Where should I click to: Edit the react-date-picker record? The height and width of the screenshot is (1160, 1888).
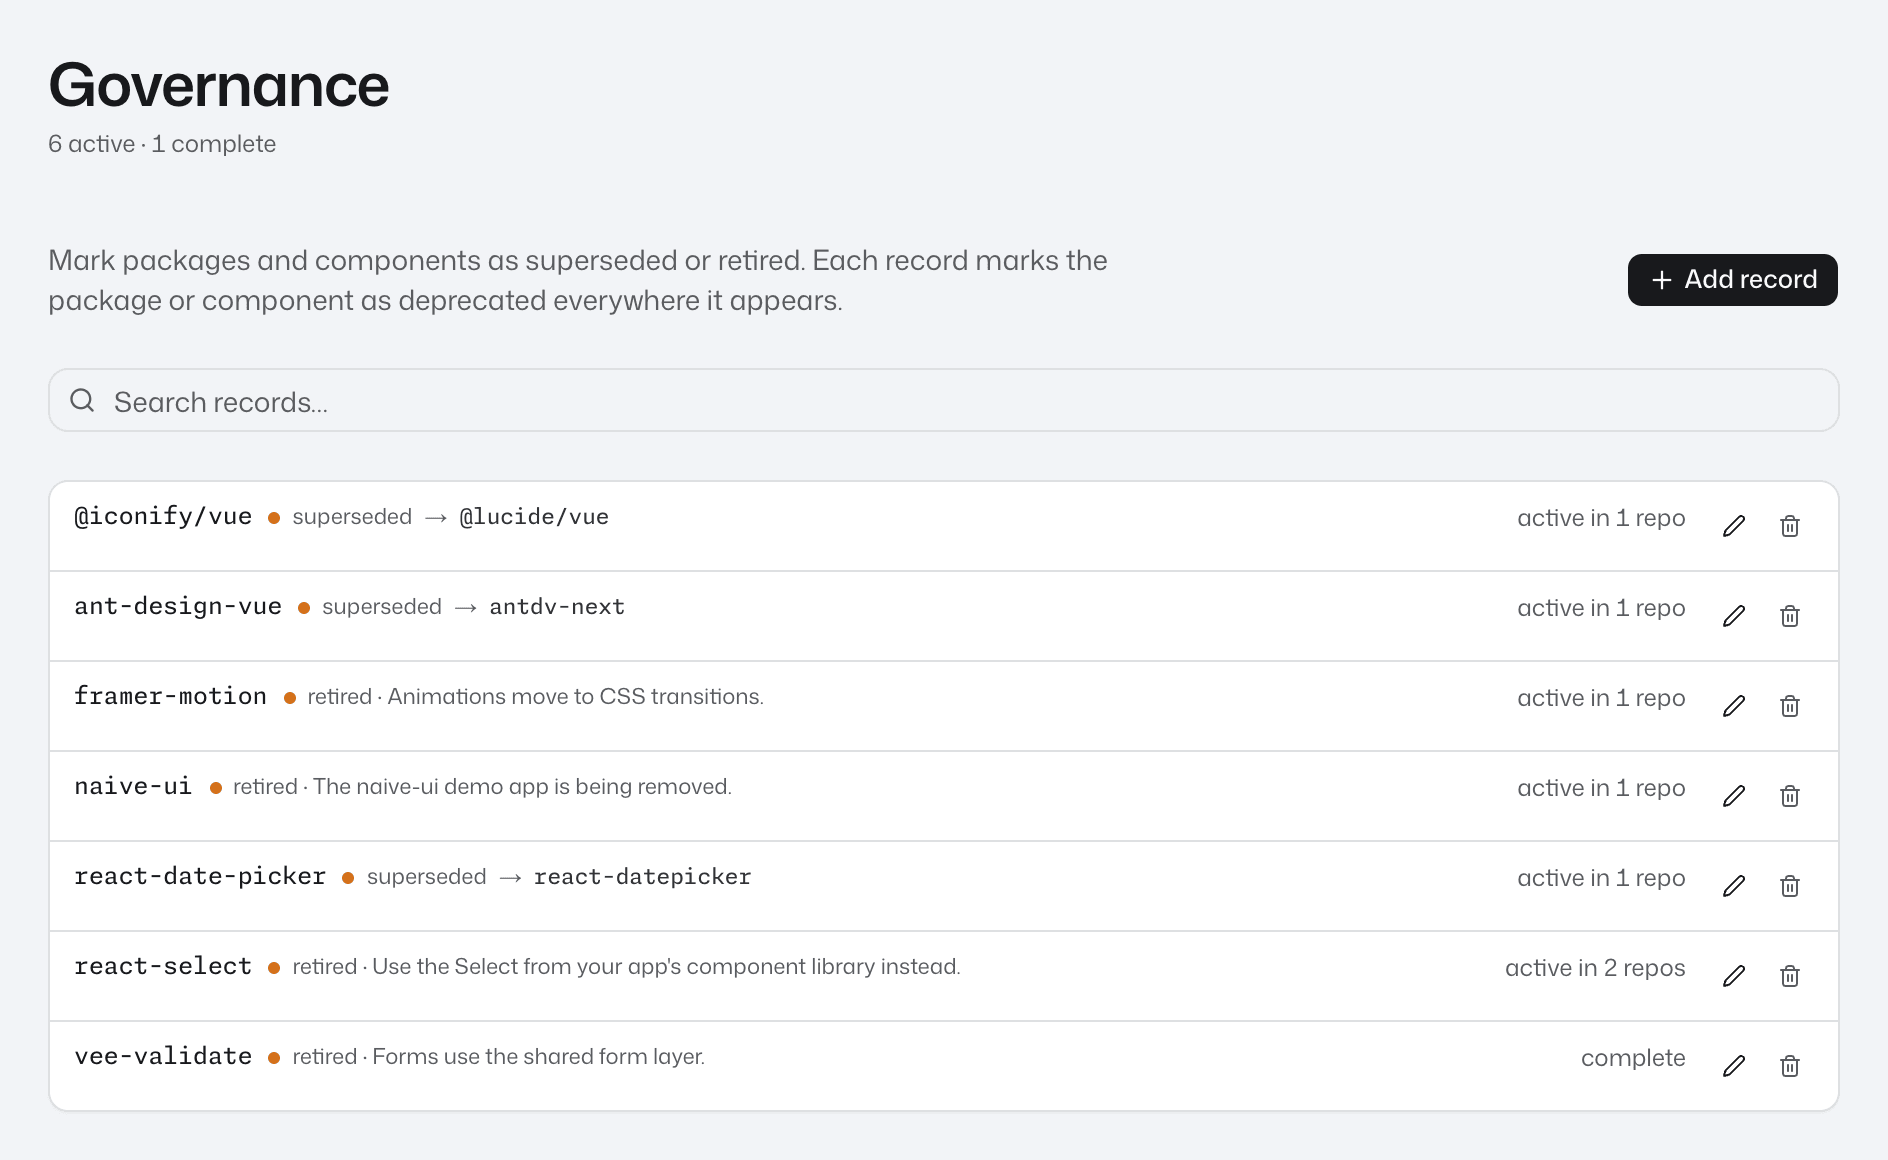point(1734,886)
